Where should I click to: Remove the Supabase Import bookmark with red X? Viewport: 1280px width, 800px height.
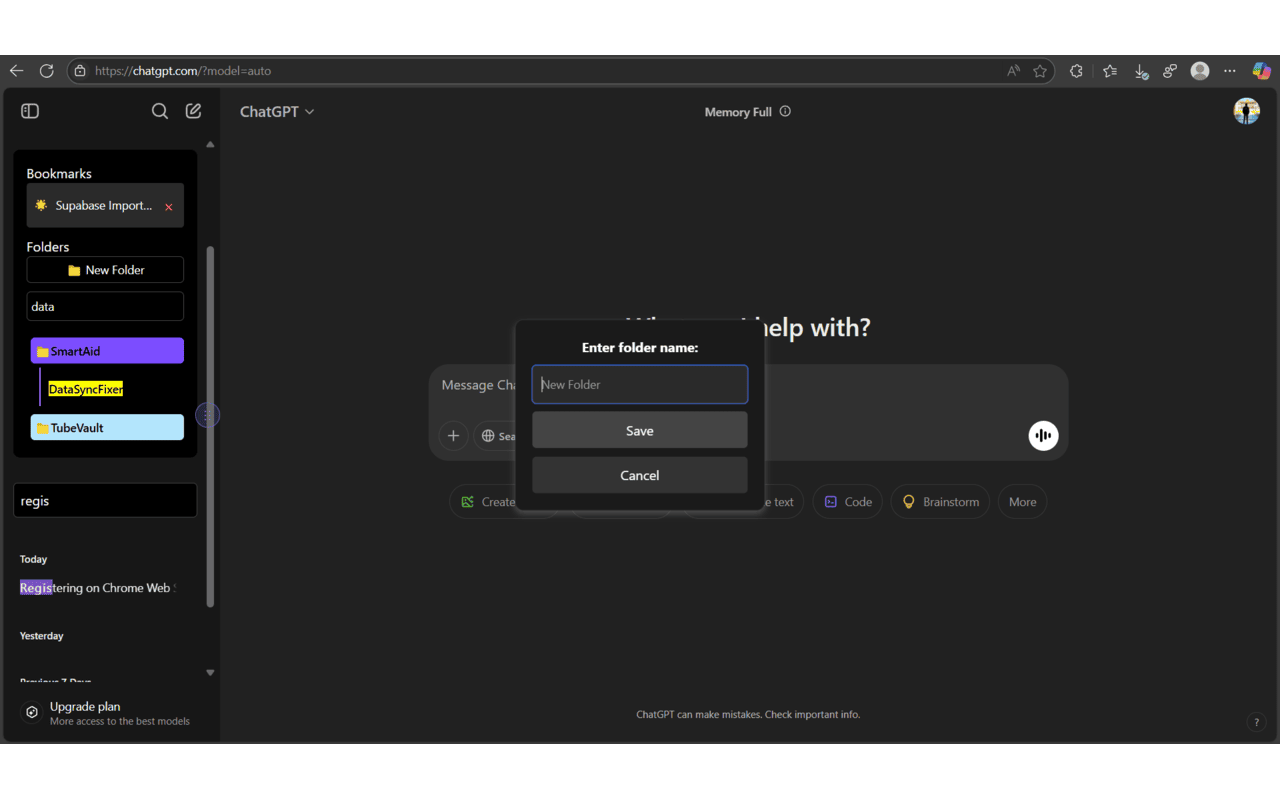point(169,207)
